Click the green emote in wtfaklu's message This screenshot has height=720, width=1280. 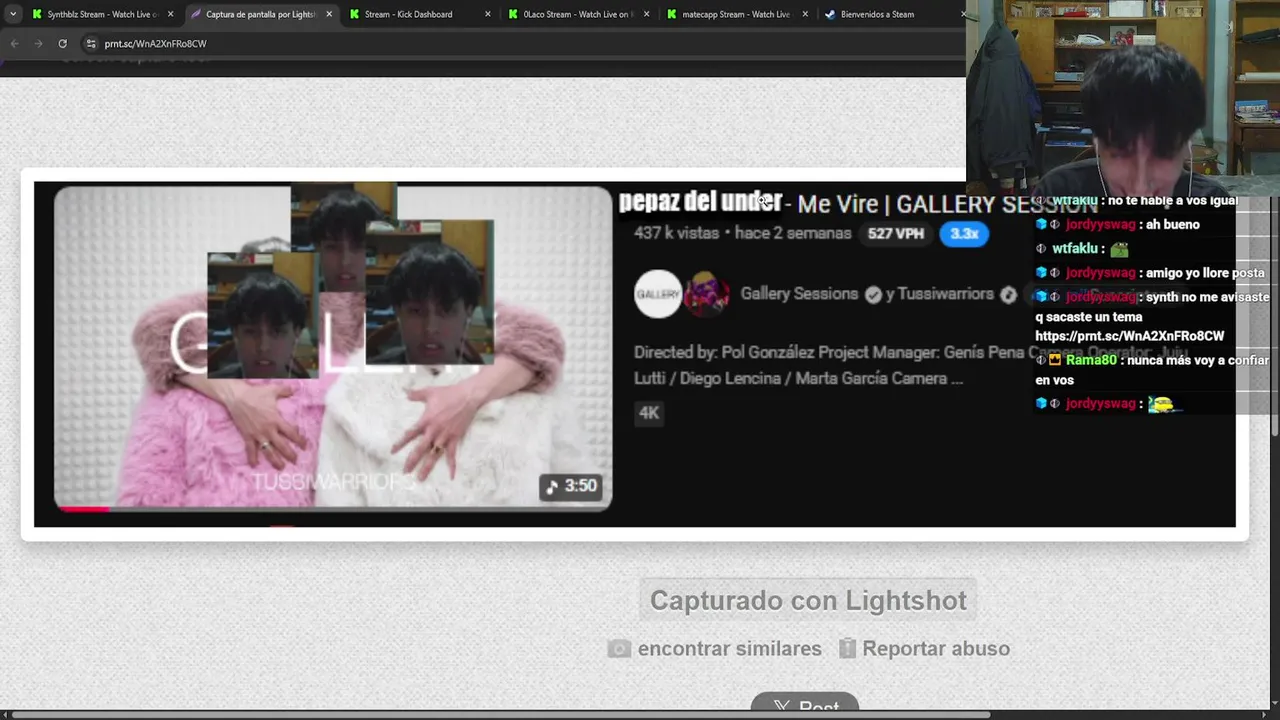point(1119,249)
